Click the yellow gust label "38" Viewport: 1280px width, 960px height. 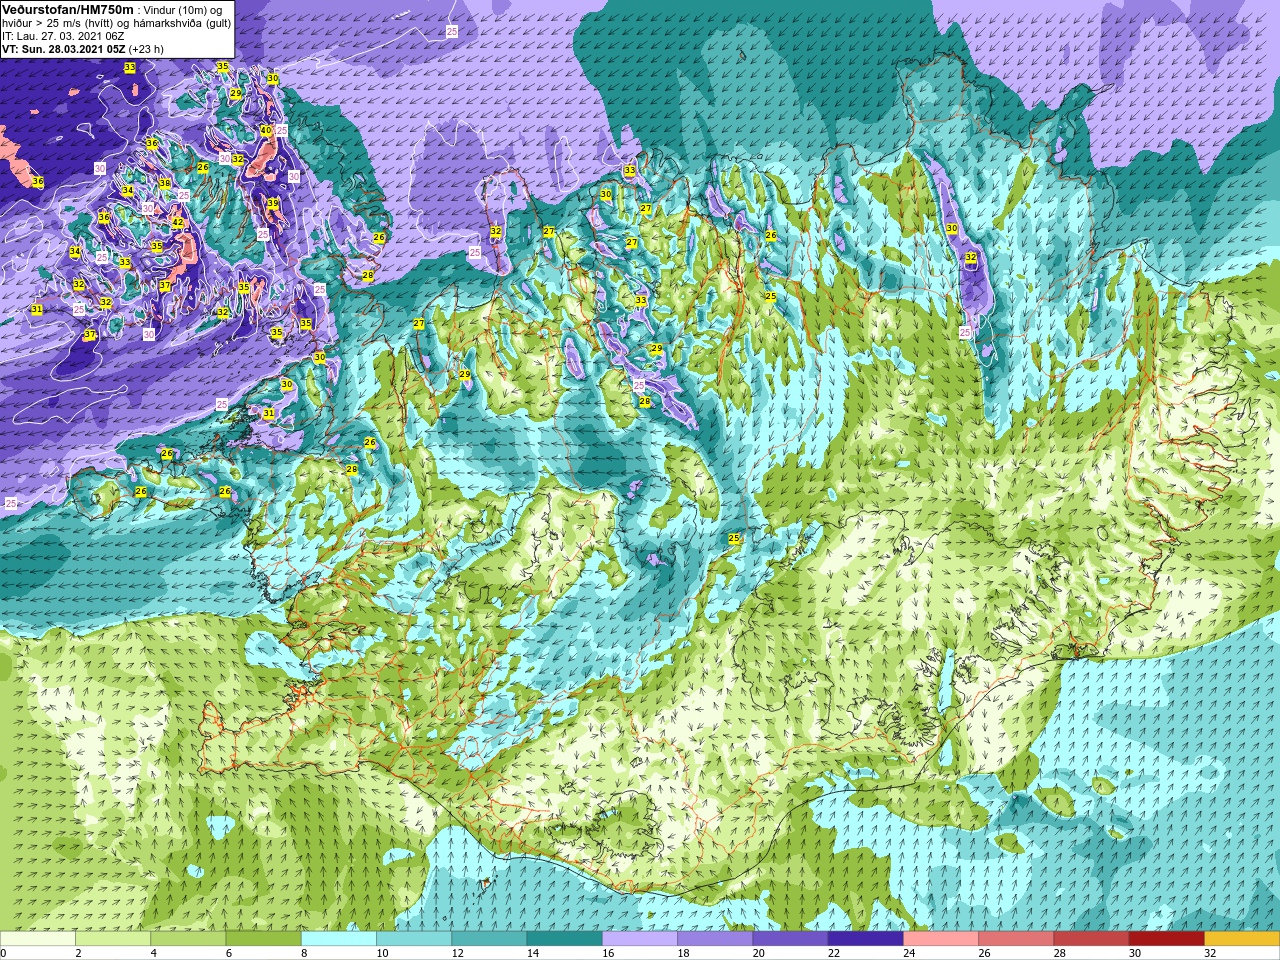pos(165,183)
